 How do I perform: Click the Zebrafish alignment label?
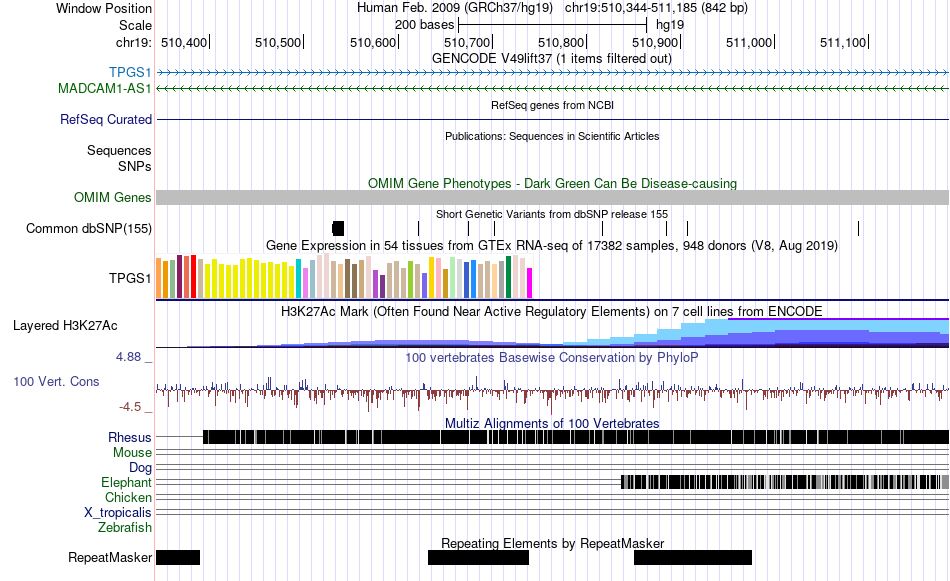[125, 527]
